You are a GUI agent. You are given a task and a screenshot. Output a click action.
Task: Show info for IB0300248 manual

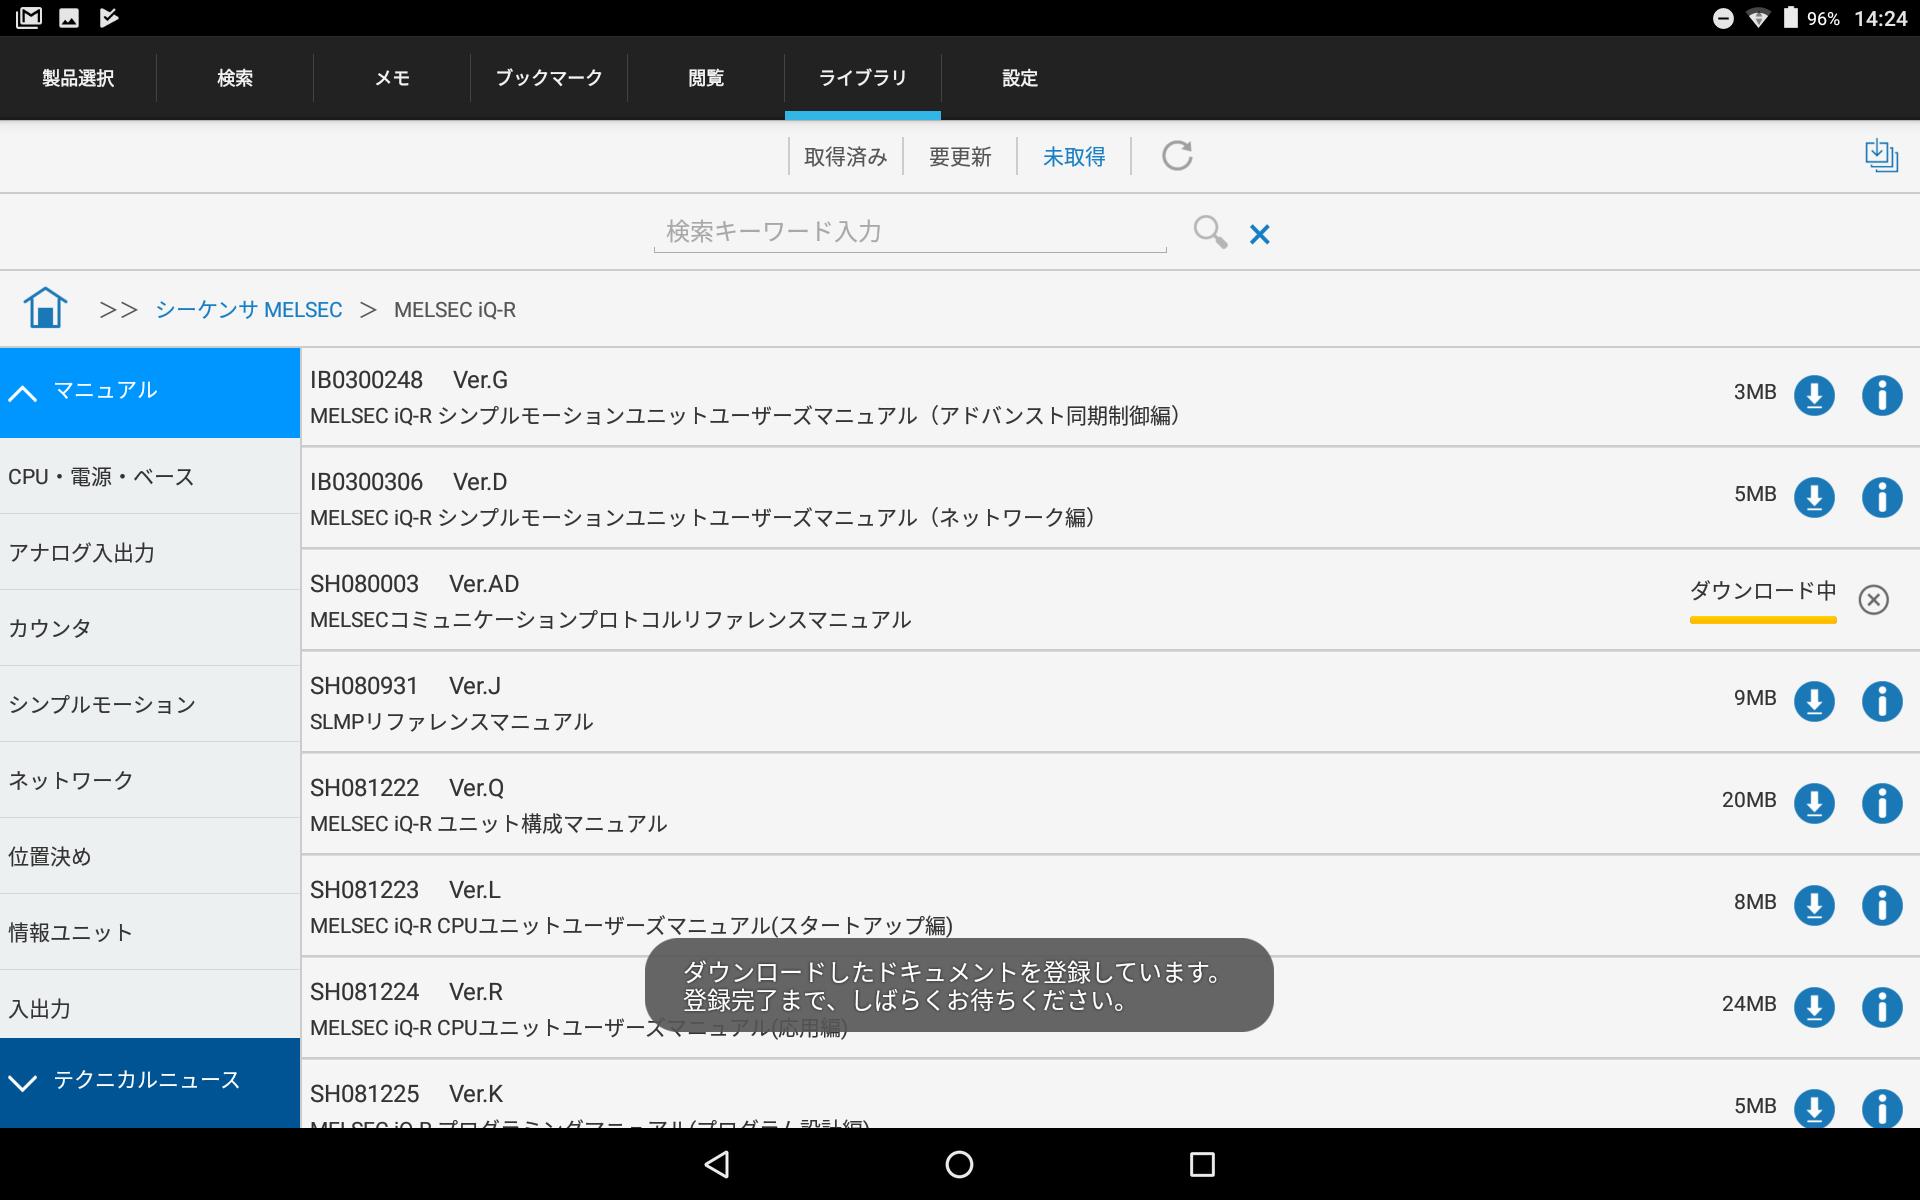(1881, 395)
